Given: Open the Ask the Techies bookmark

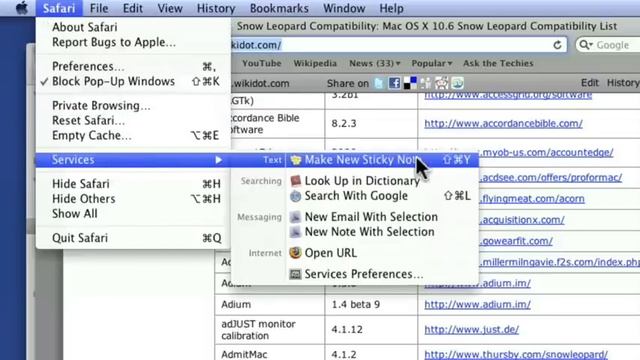Looking at the screenshot, I should pyautogui.click(x=498, y=63).
